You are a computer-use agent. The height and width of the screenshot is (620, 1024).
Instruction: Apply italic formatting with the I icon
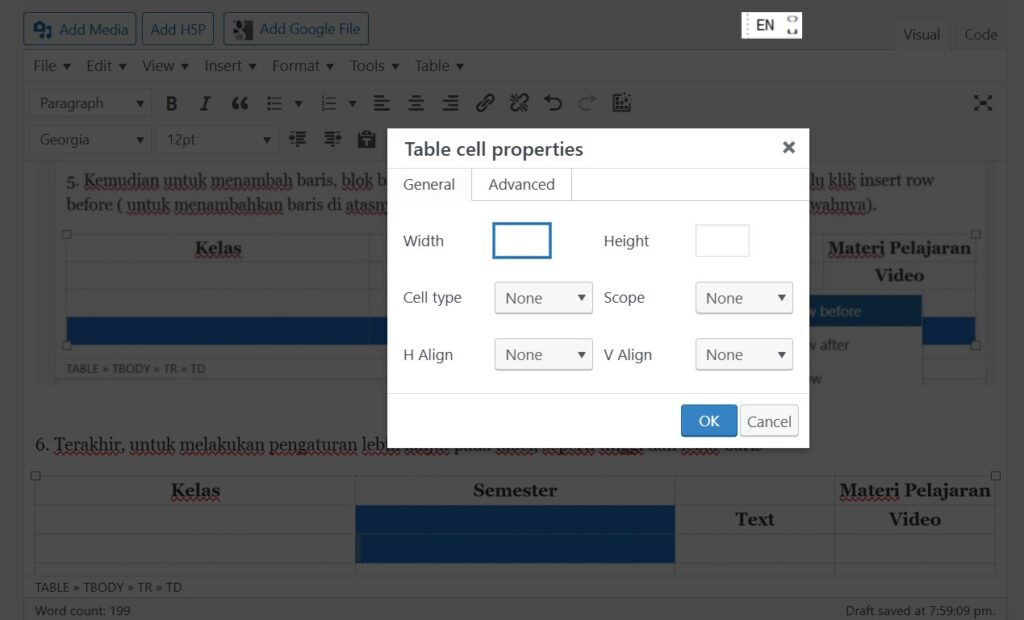205,103
